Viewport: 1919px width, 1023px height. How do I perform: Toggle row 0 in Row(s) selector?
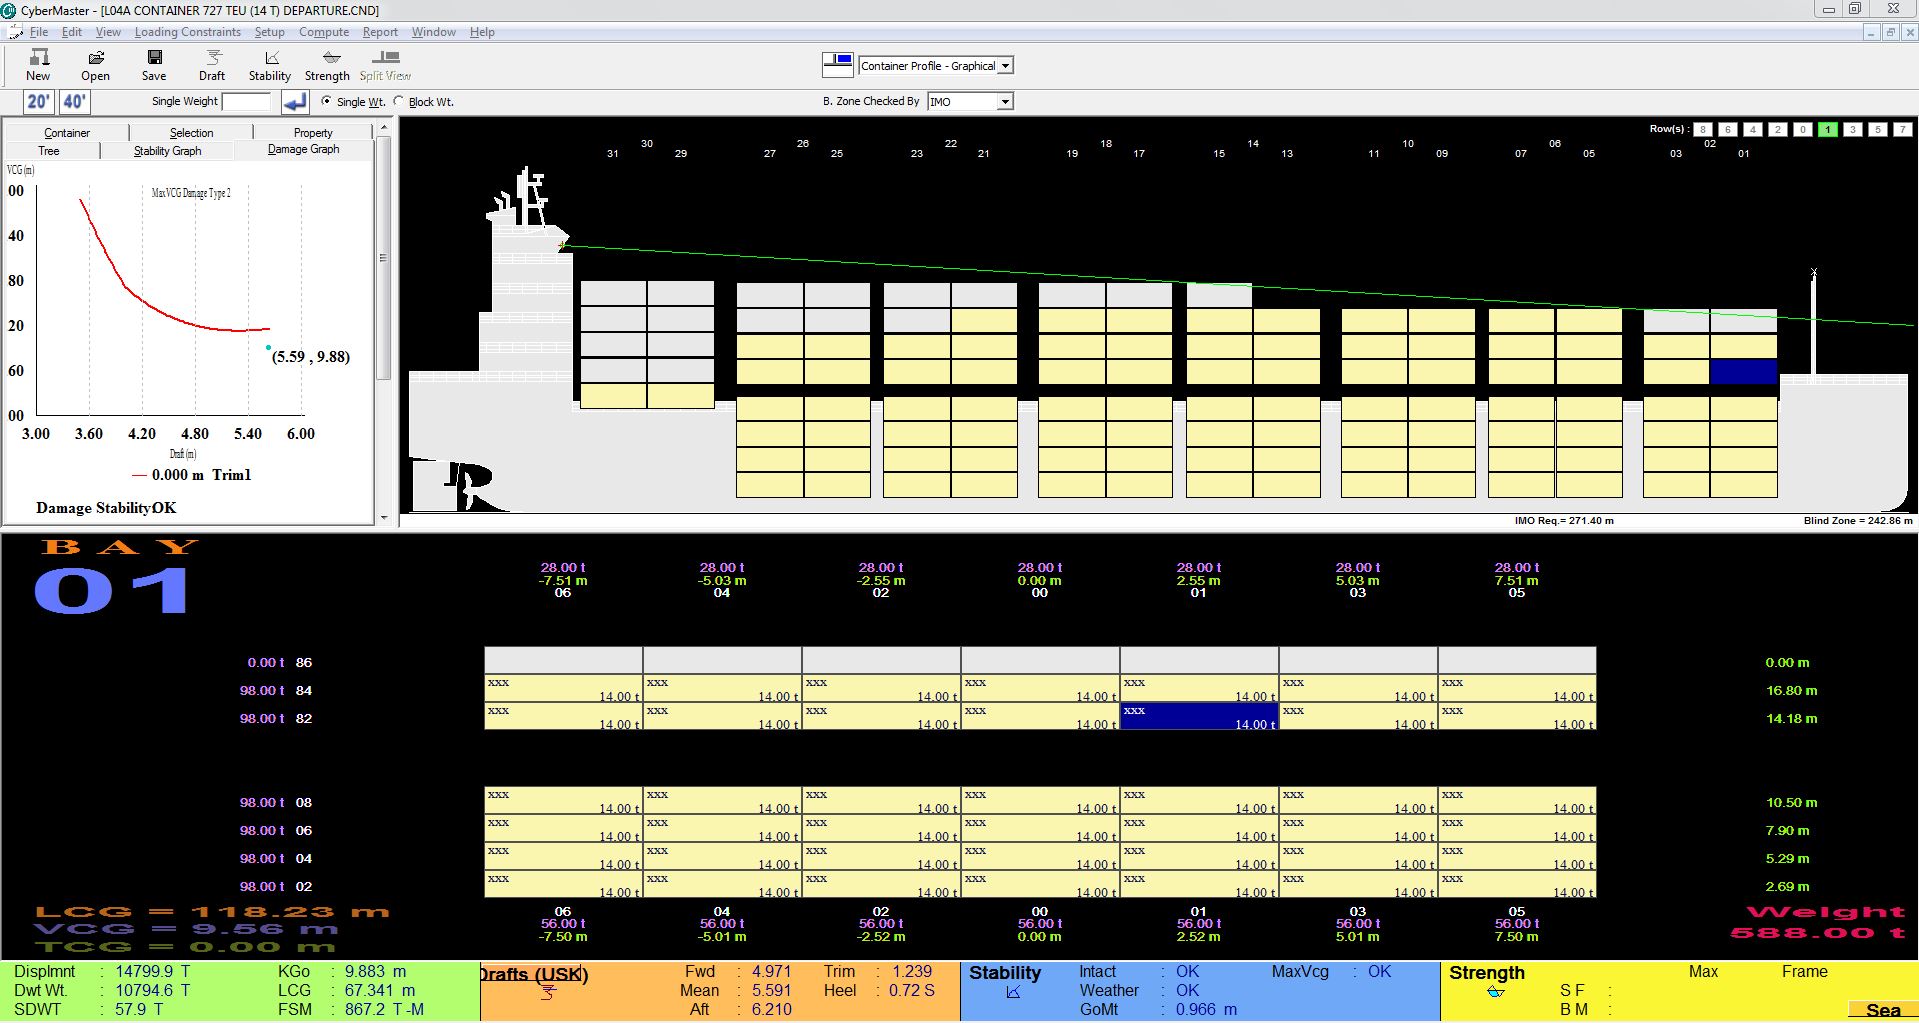1802,129
